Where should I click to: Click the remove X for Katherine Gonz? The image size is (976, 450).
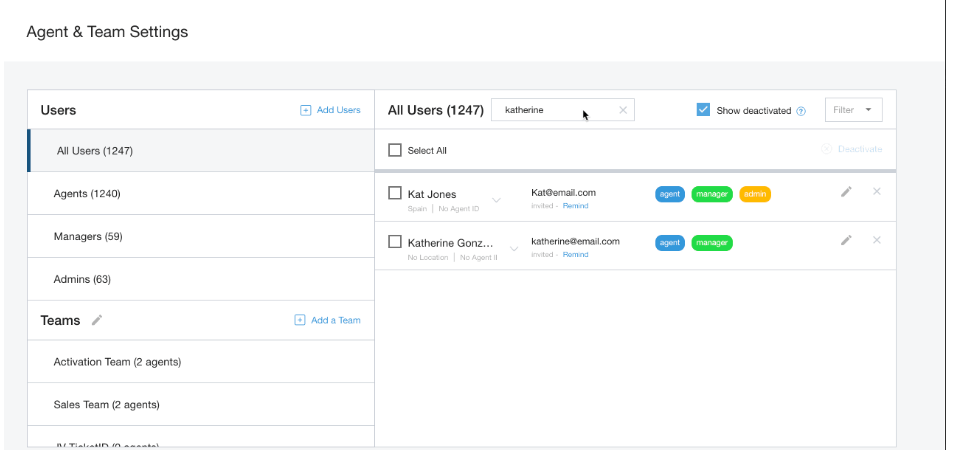pos(877,240)
